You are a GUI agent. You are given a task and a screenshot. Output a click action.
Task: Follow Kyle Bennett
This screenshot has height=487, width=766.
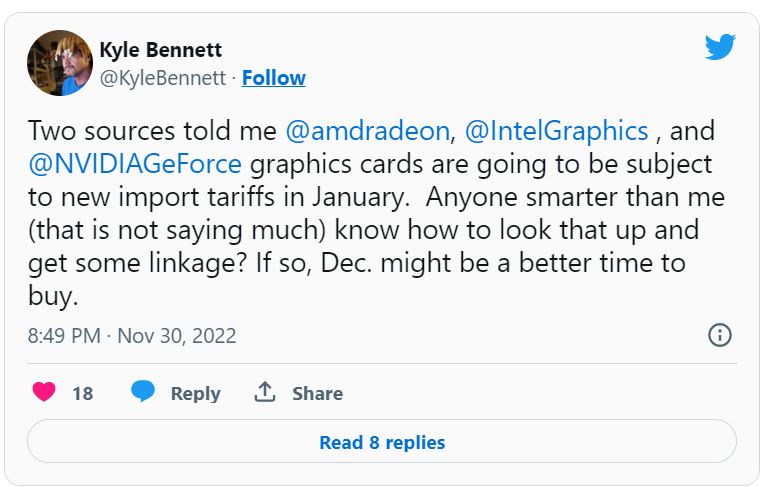pyautogui.click(x=274, y=78)
